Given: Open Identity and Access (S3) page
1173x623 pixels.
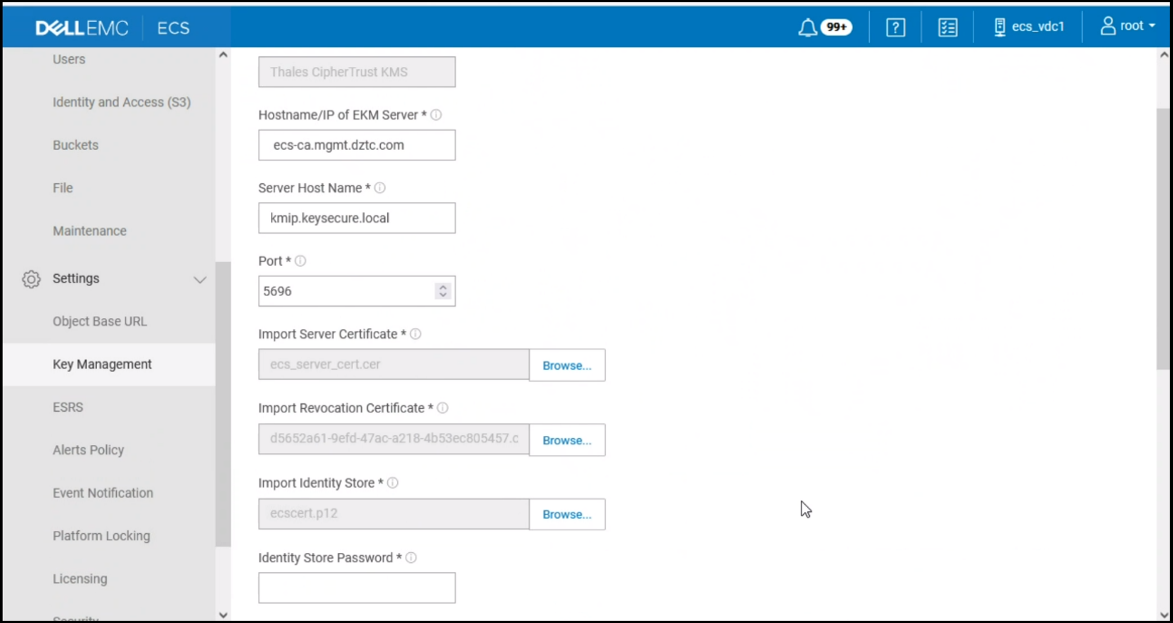Looking at the screenshot, I should pyautogui.click(x=122, y=102).
